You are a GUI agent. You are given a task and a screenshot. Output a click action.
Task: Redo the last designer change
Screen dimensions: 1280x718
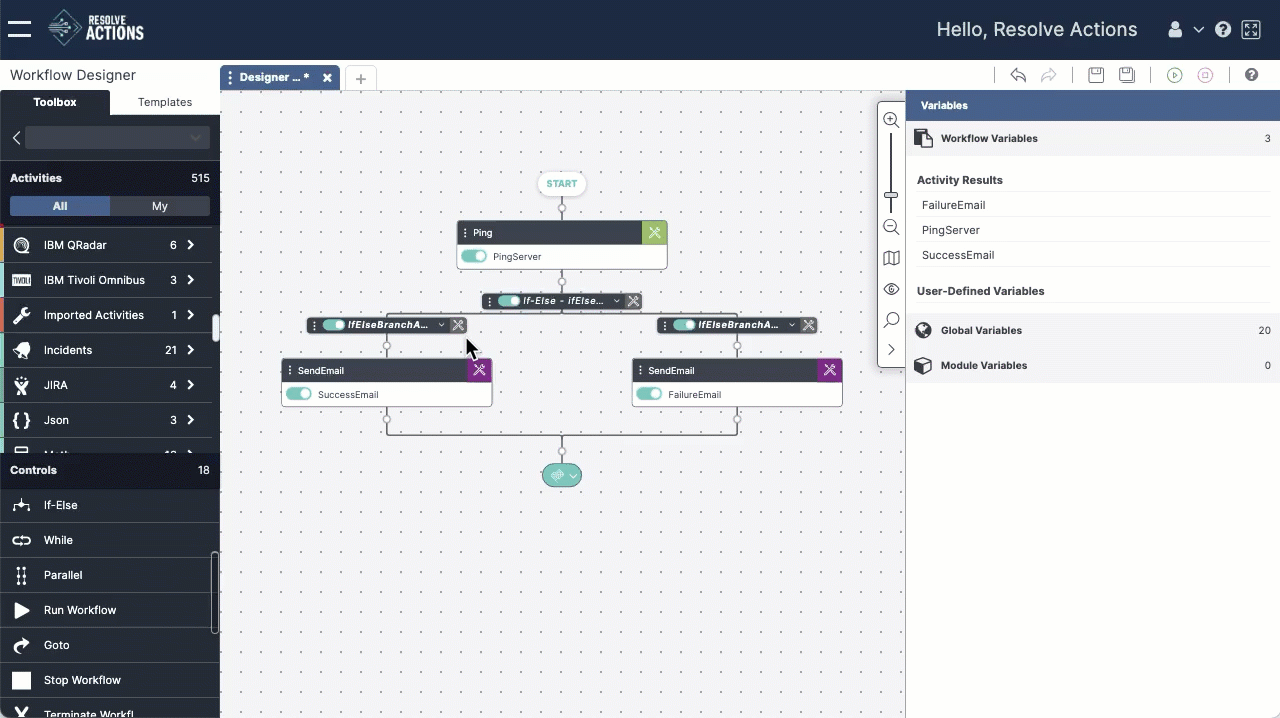[x=1048, y=75]
